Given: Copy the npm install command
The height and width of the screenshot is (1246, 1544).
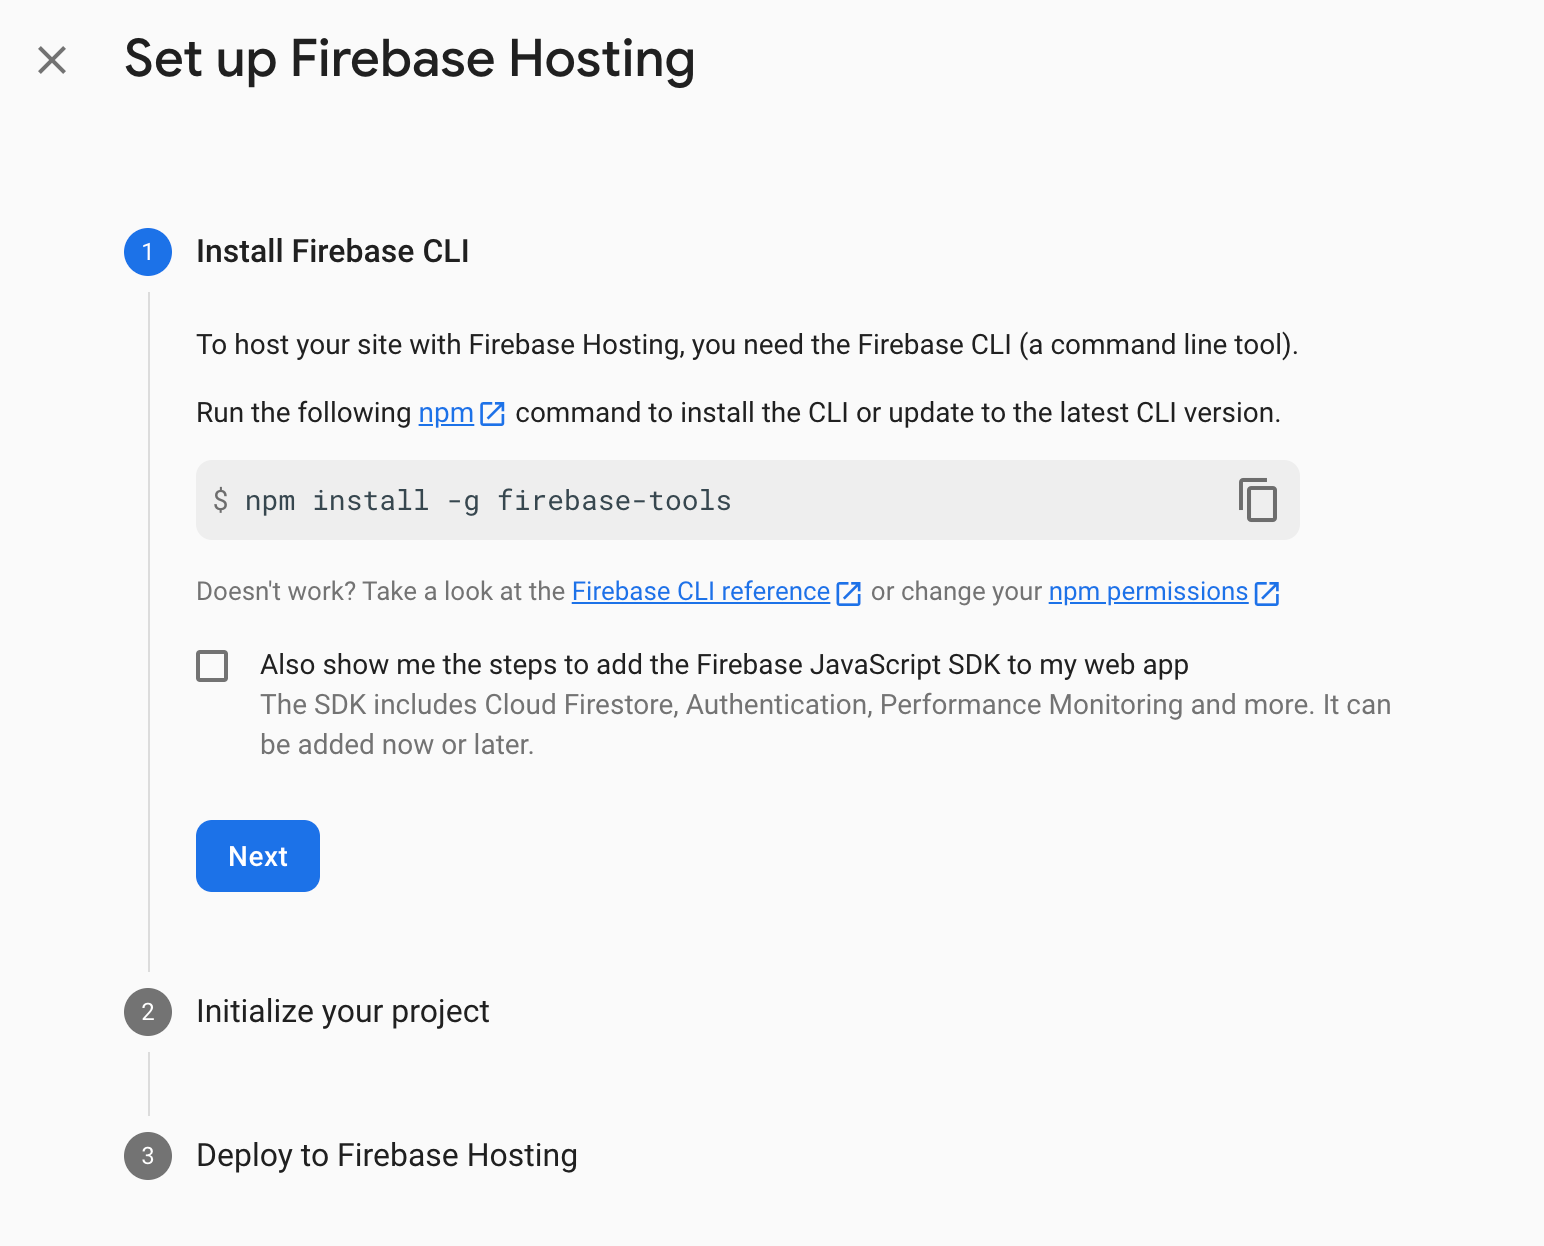Looking at the screenshot, I should click(1257, 500).
